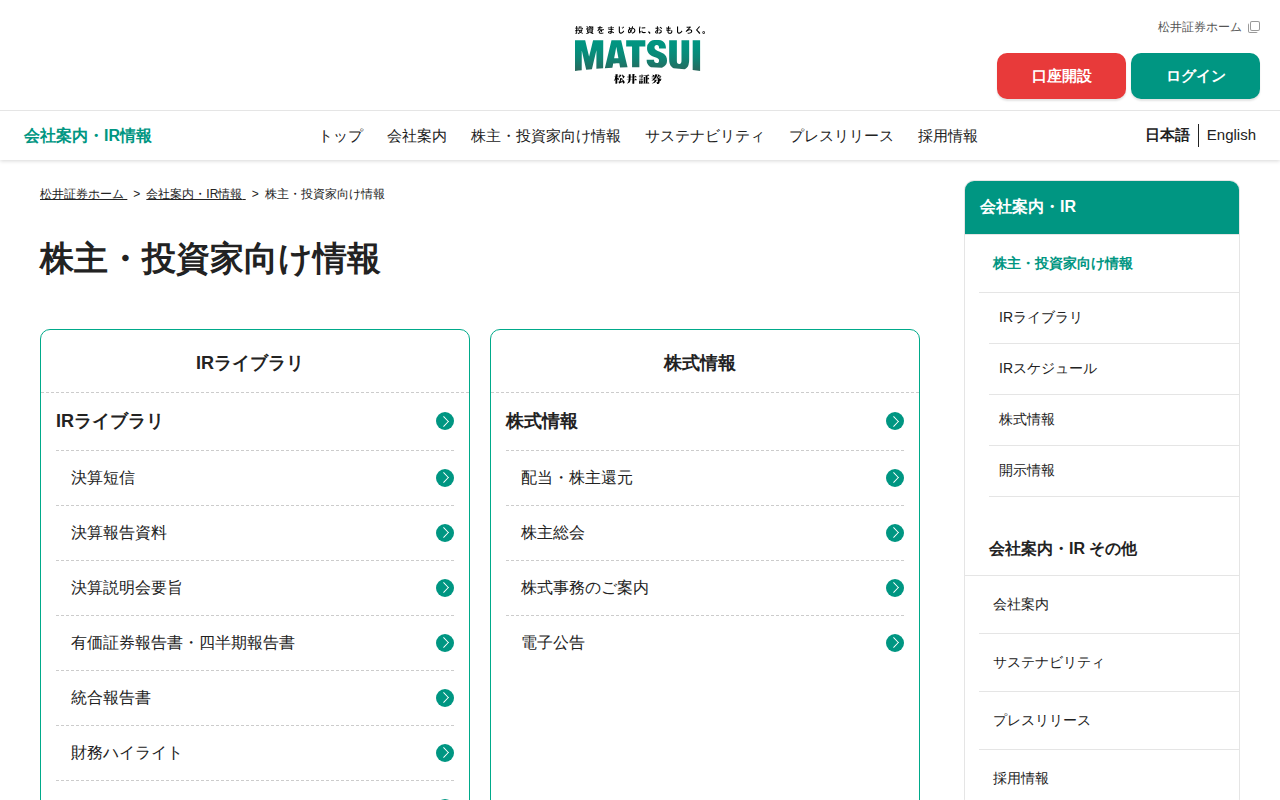Click the arrow icon next to 株主総会
The height and width of the screenshot is (800, 1280).
pyautogui.click(x=895, y=533)
